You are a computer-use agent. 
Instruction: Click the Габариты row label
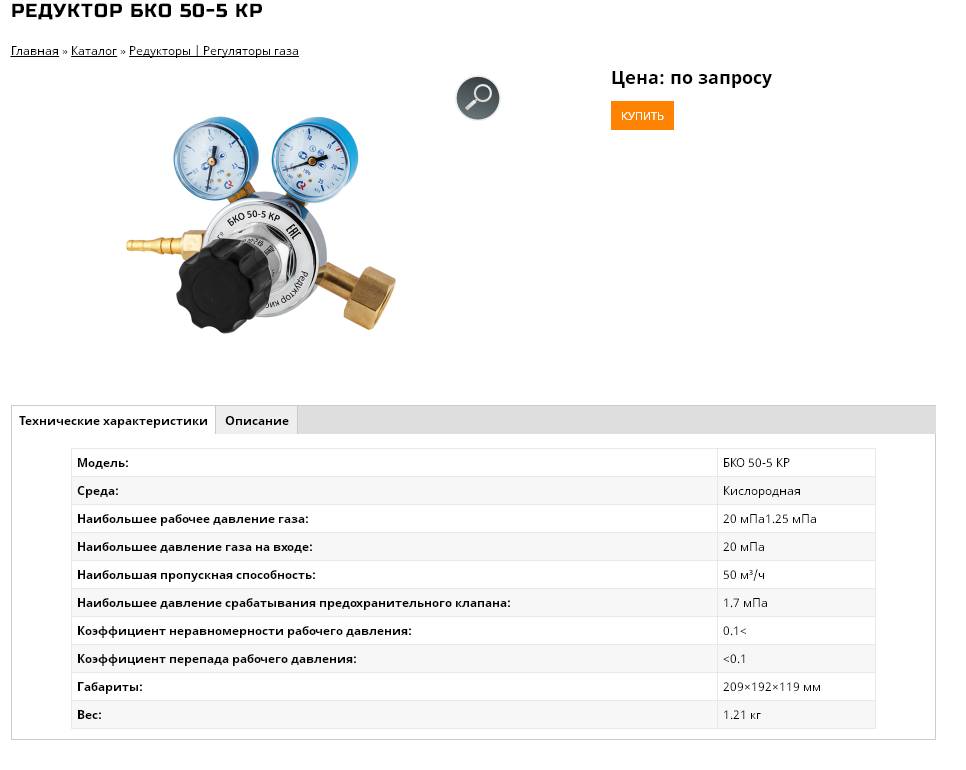[x=110, y=687]
